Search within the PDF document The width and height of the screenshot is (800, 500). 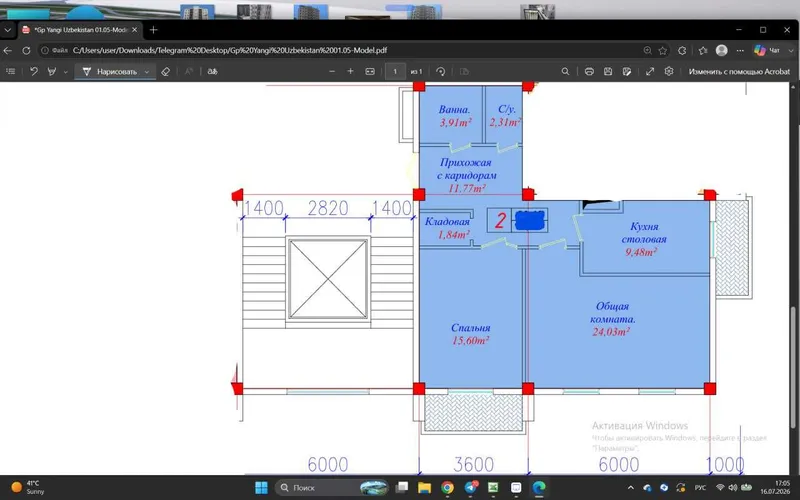565,72
